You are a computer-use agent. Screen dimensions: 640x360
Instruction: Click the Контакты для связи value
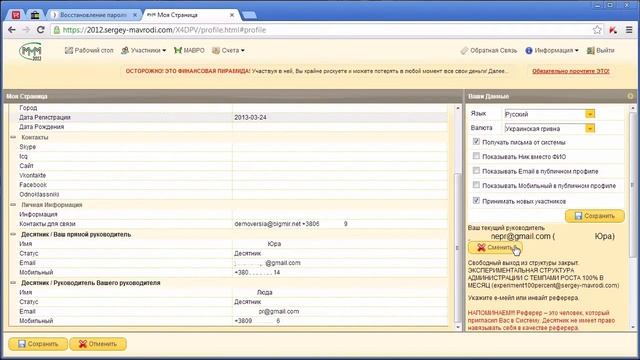291,224
